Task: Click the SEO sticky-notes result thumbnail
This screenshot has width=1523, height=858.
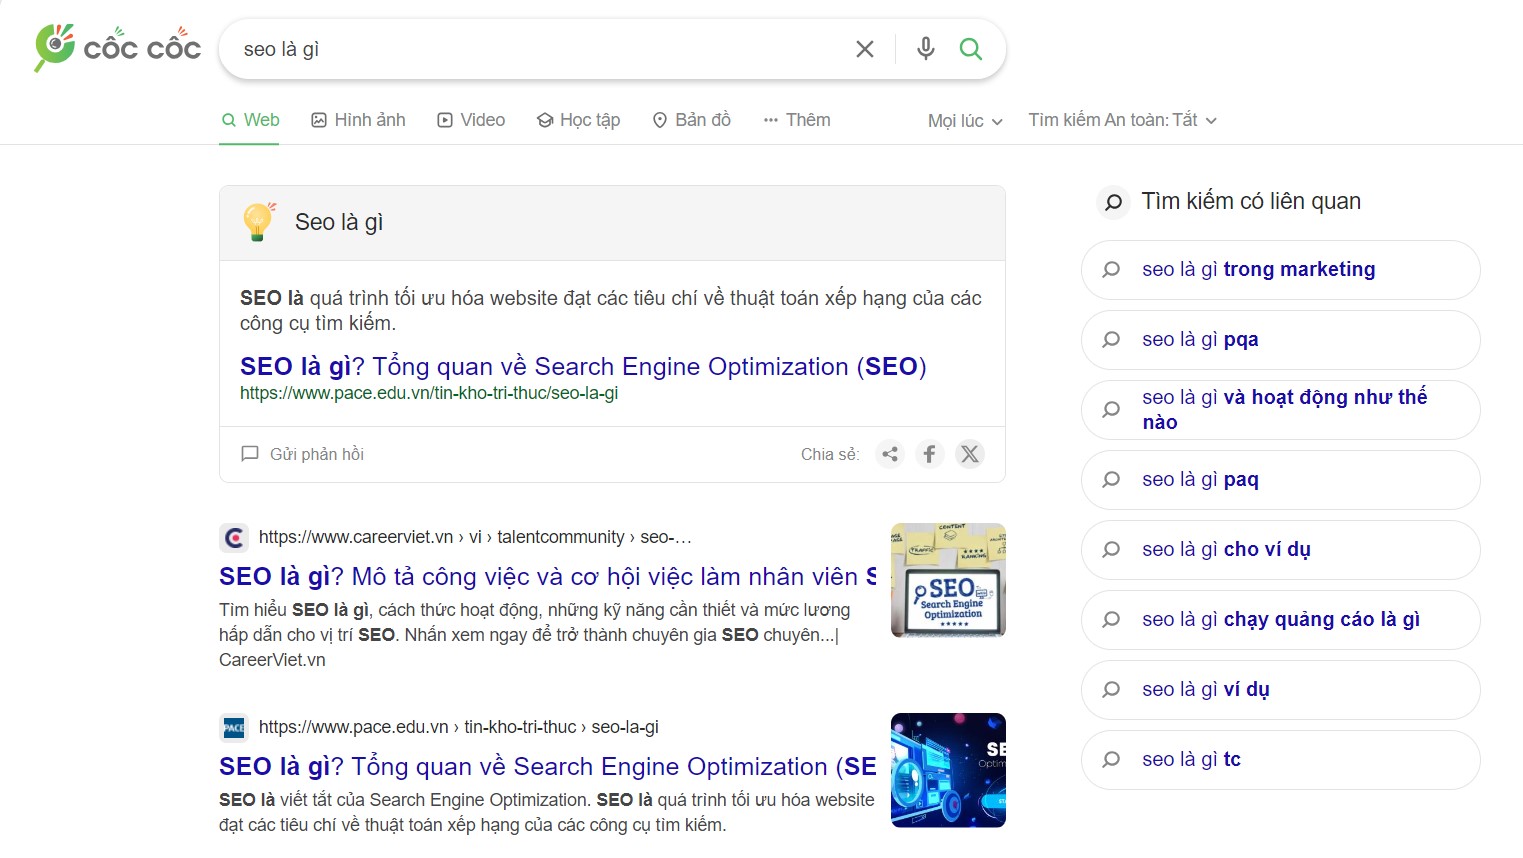Action: (947, 580)
